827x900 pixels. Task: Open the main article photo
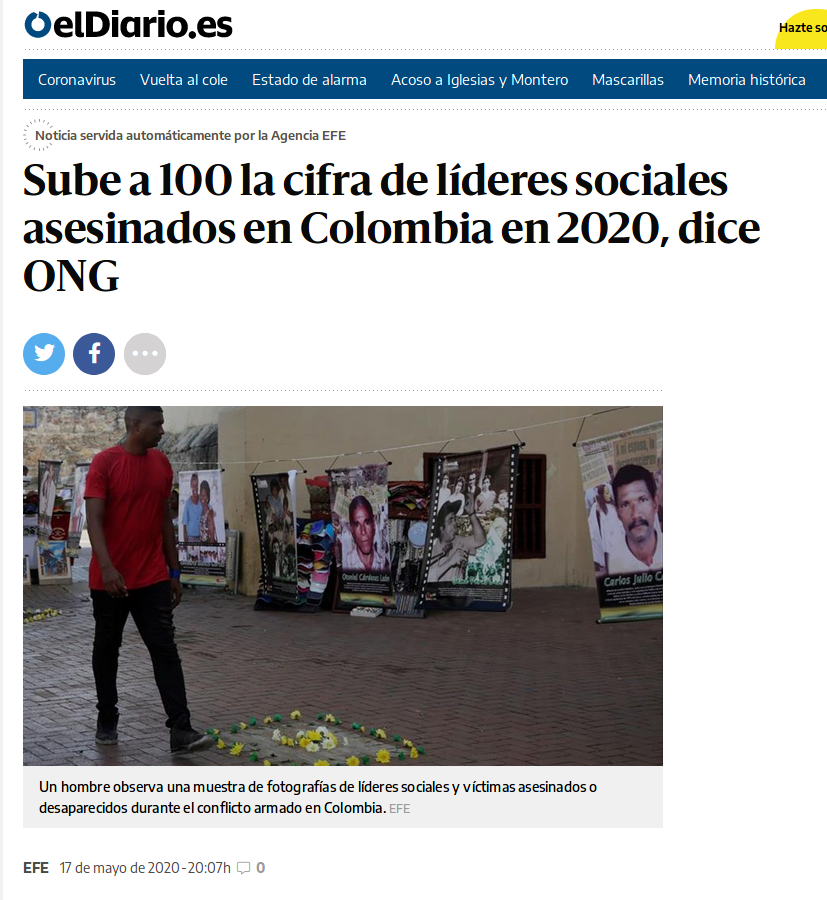[x=343, y=585]
